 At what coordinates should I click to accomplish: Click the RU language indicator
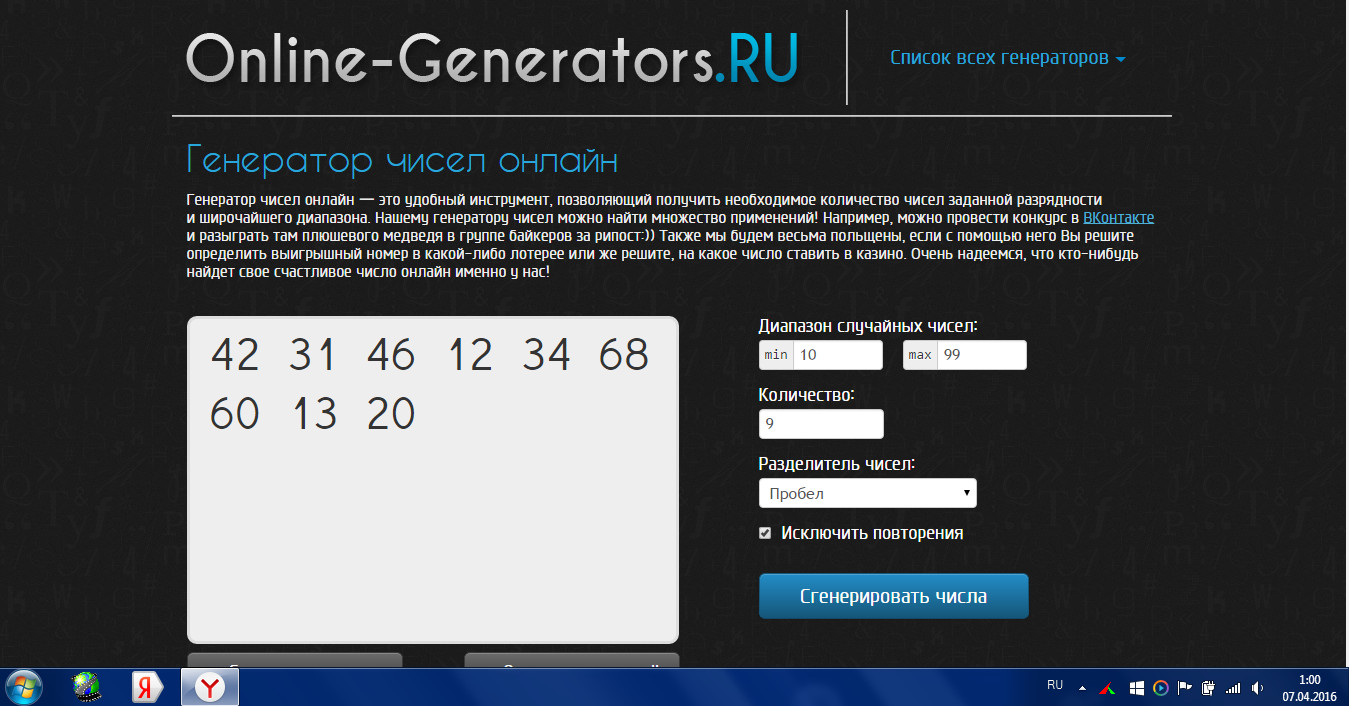click(1054, 685)
